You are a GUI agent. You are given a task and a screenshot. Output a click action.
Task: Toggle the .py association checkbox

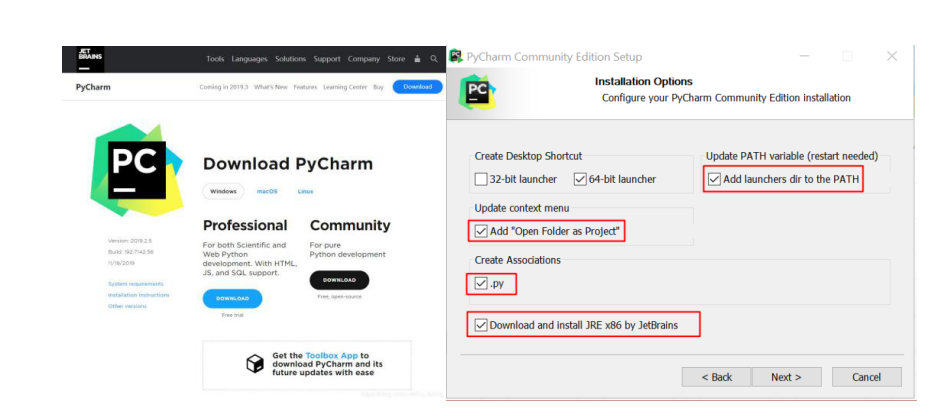pyautogui.click(x=481, y=284)
